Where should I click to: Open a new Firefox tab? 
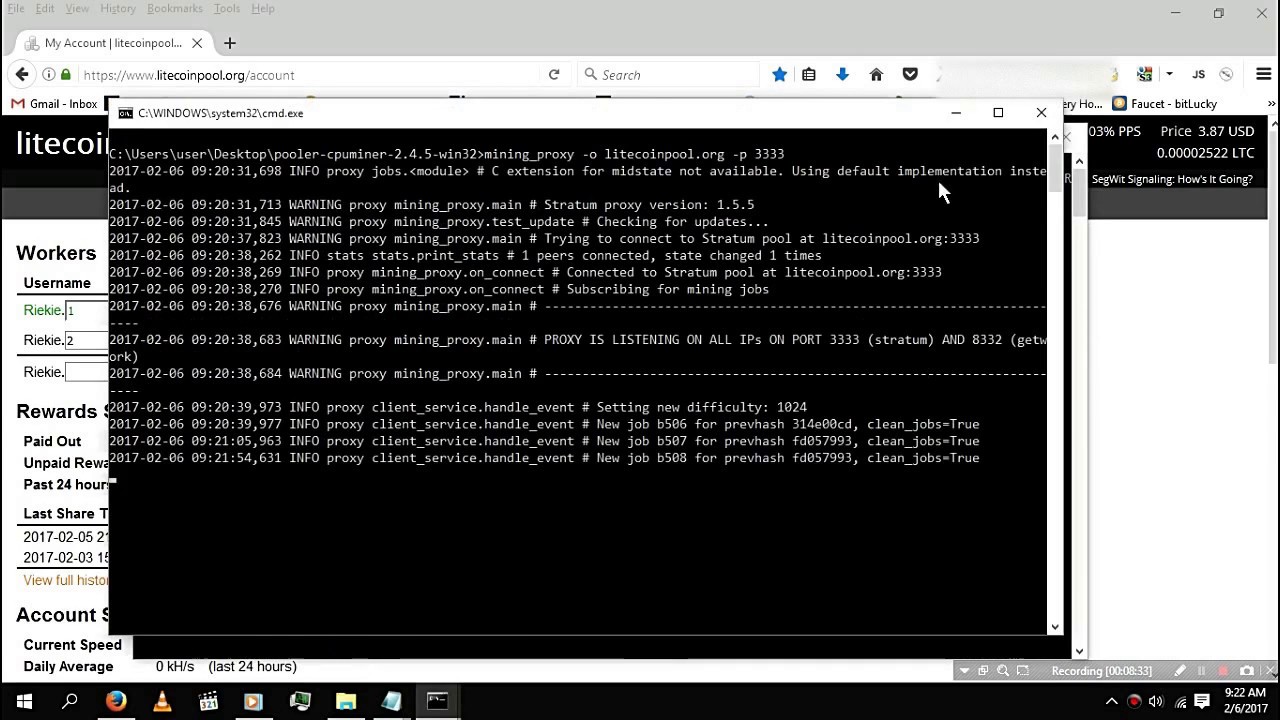coord(230,43)
